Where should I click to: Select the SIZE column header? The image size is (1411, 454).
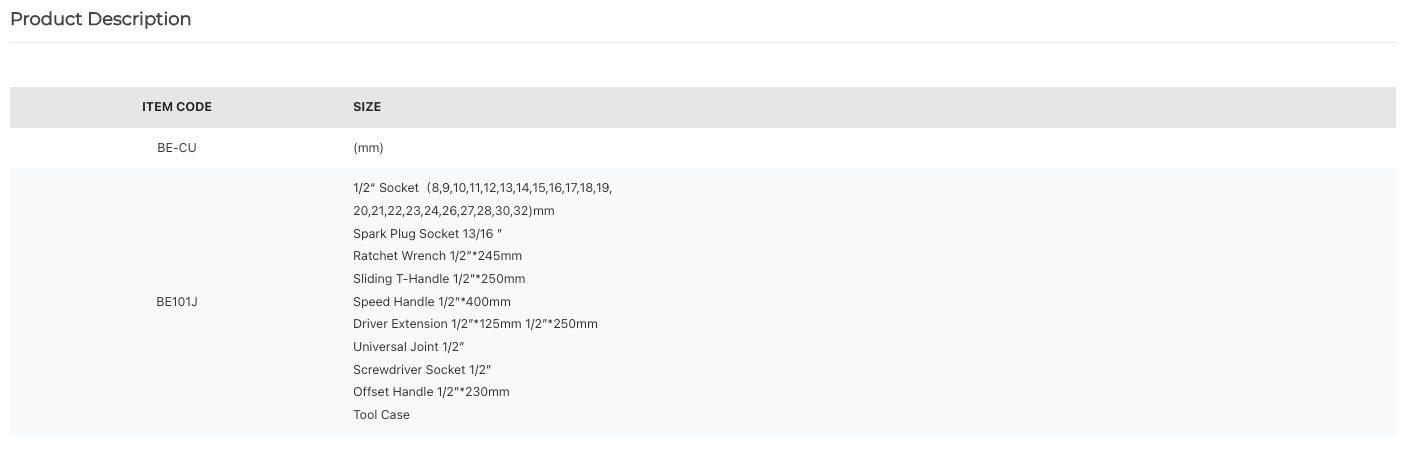pyautogui.click(x=367, y=107)
